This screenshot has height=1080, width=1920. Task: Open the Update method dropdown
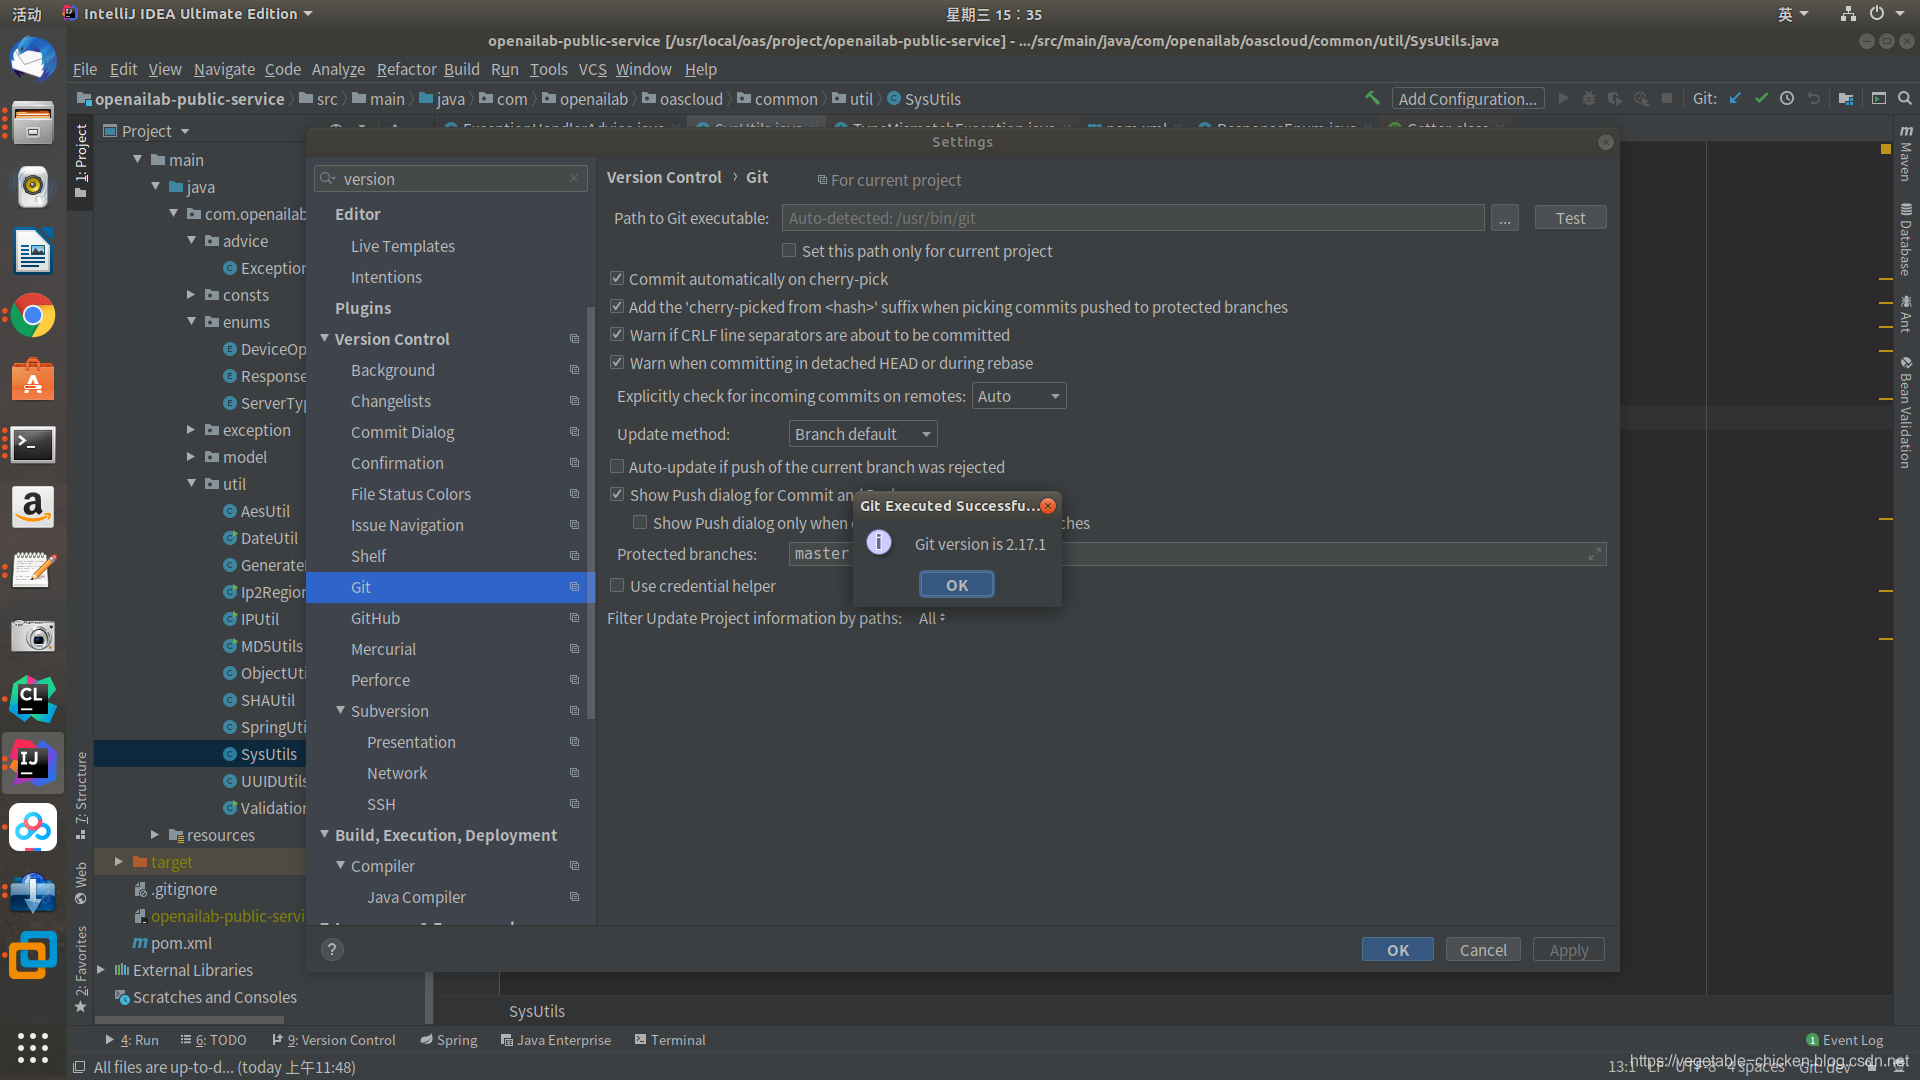point(861,433)
